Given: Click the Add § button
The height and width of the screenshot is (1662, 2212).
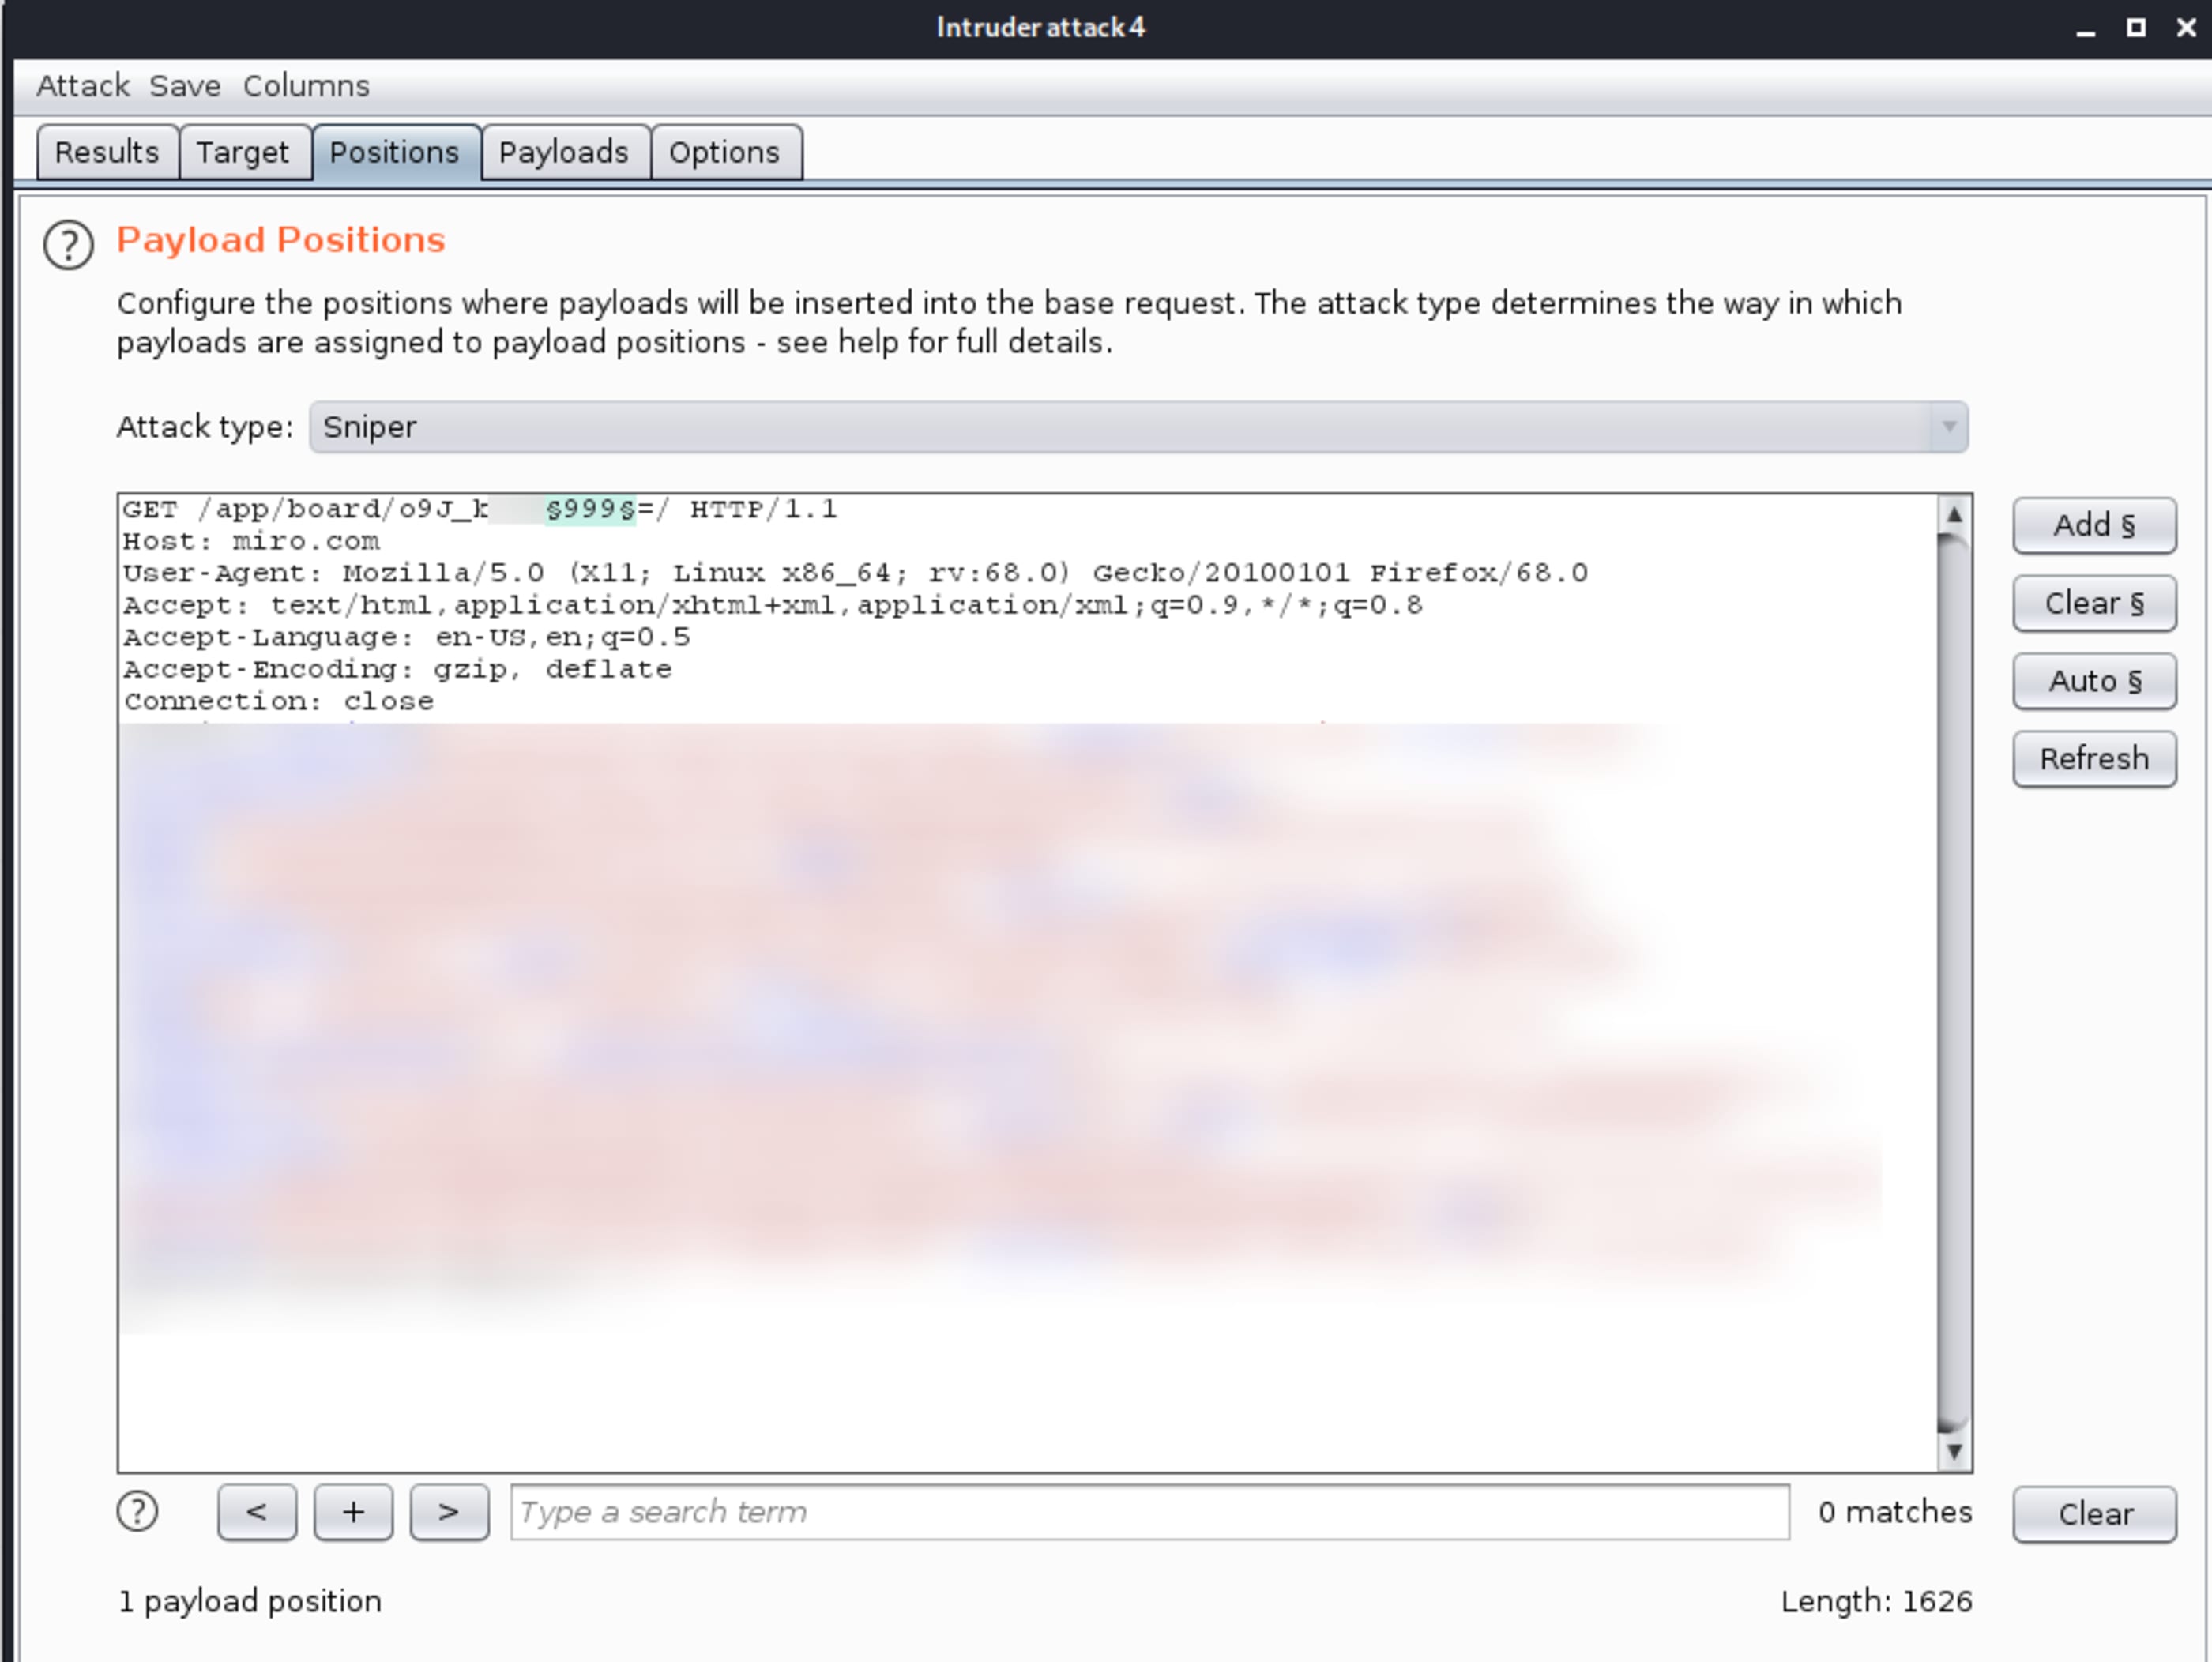Looking at the screenshot, I should [x=2094, y=525].
